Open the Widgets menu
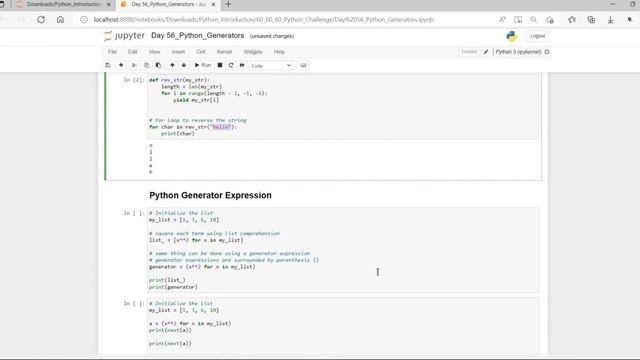The width and height of the screenshot is (640, 360). (x=253, y=52)
